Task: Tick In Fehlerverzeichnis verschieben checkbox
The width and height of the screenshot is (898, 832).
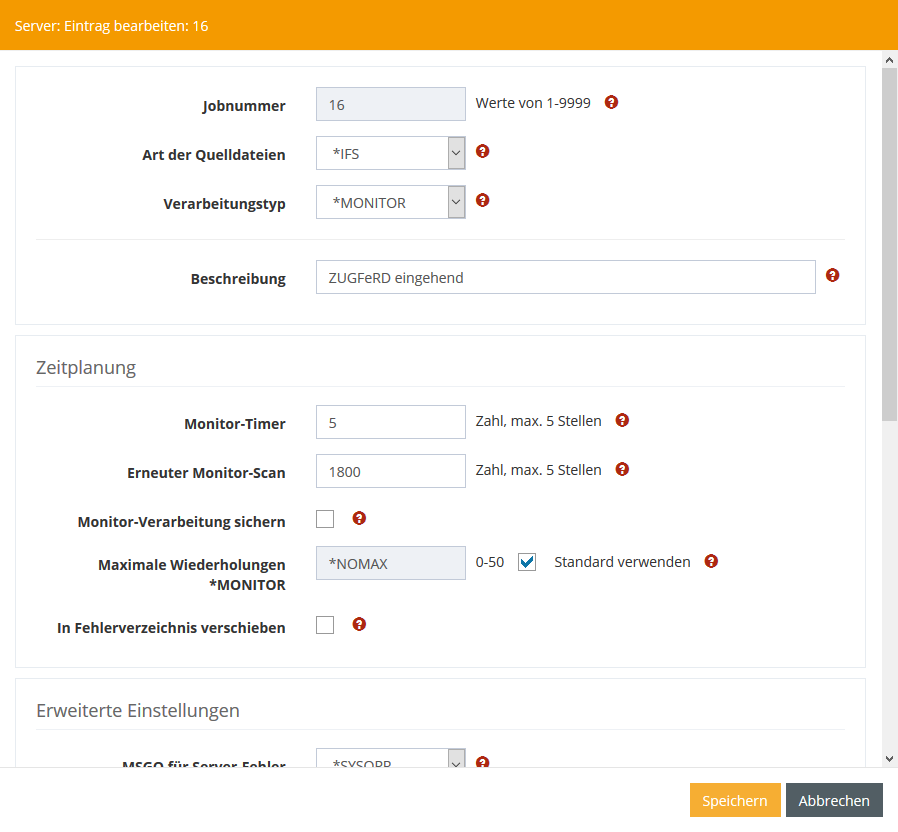Action: (x=325, y=625)
